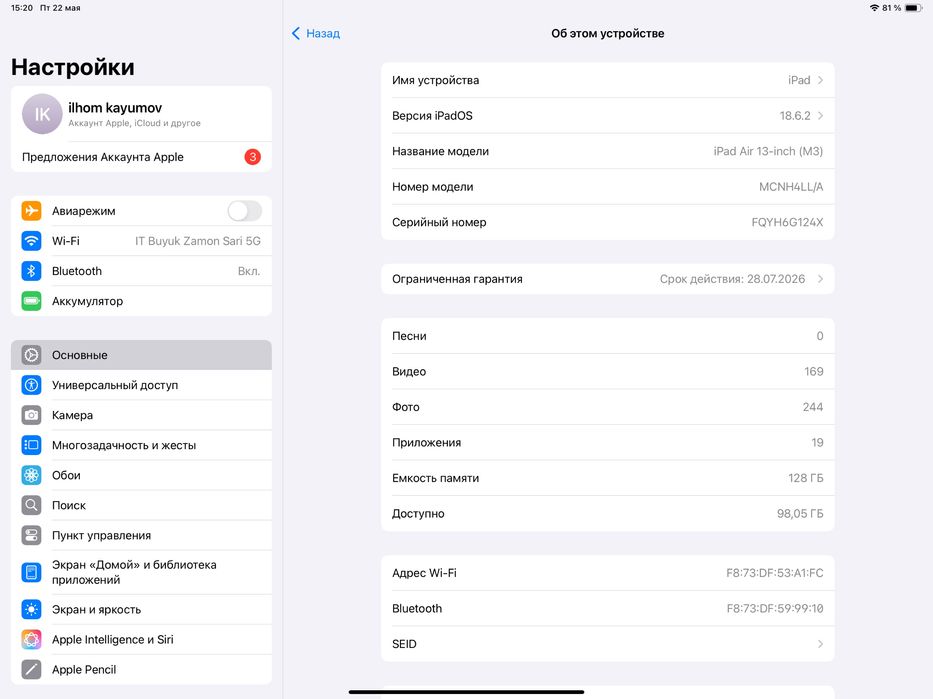Tap Емкость памяти 128 ГБ value
This screenshot has height=699, width=933.
pos(806,478)
